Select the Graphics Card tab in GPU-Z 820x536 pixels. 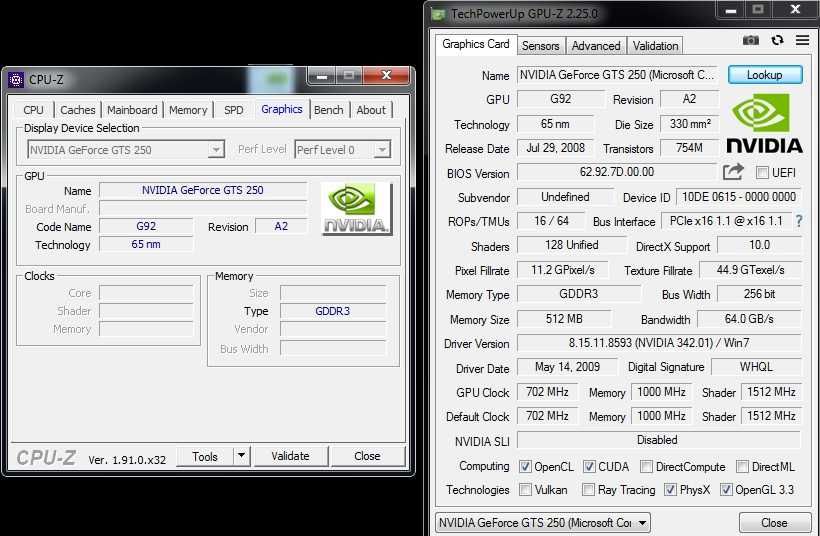476,44
